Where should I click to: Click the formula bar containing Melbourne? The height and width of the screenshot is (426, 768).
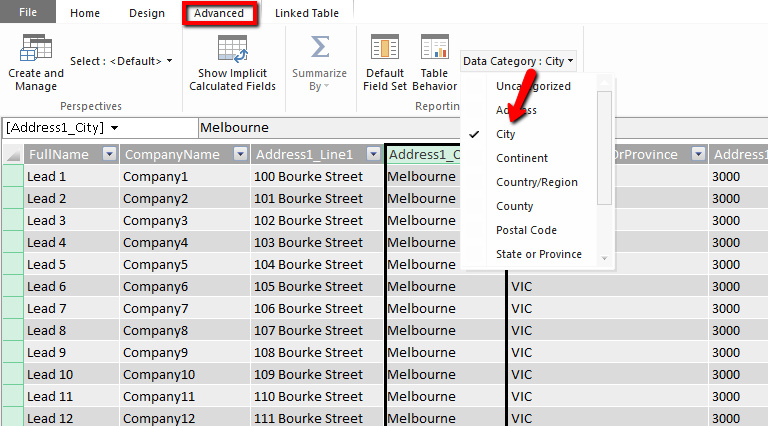pos(330,128)
